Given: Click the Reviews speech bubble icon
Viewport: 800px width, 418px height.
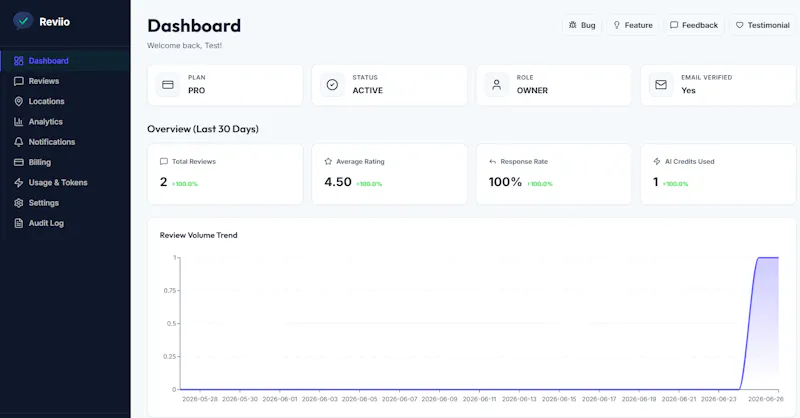Looking at the screenshot, I should click(x=19, y=81).
